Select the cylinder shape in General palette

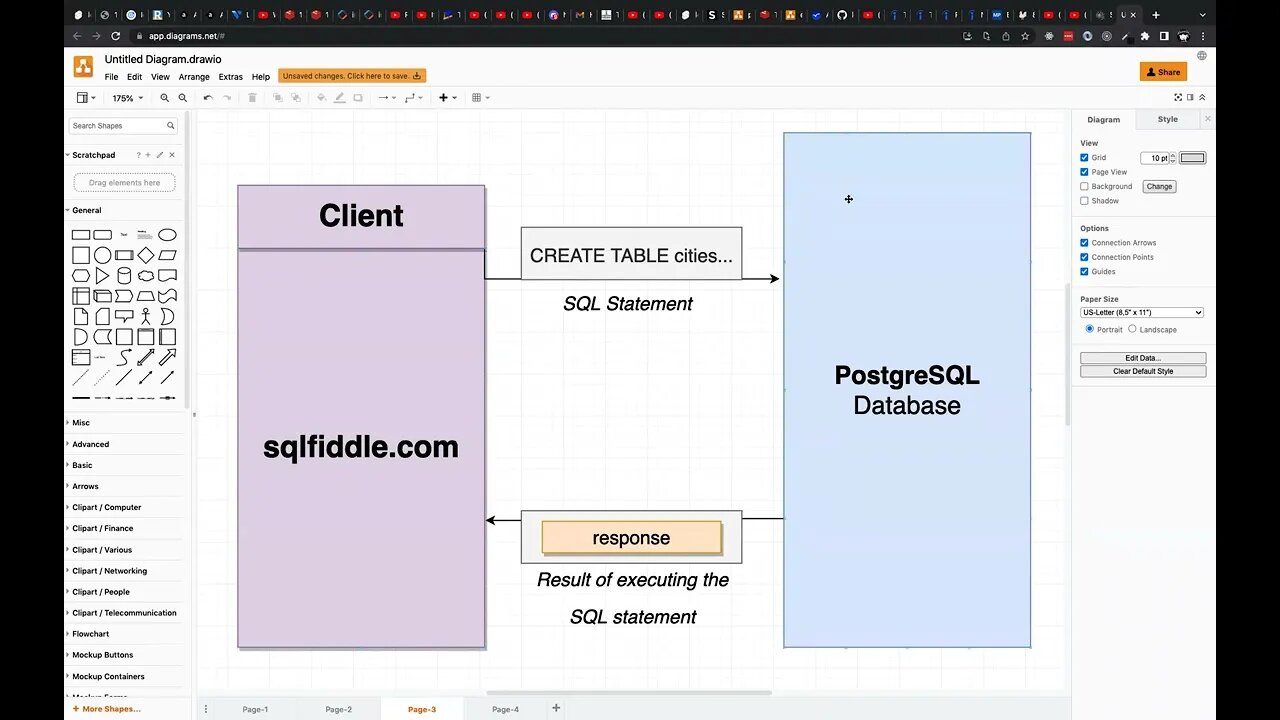(x=124, y=276)
